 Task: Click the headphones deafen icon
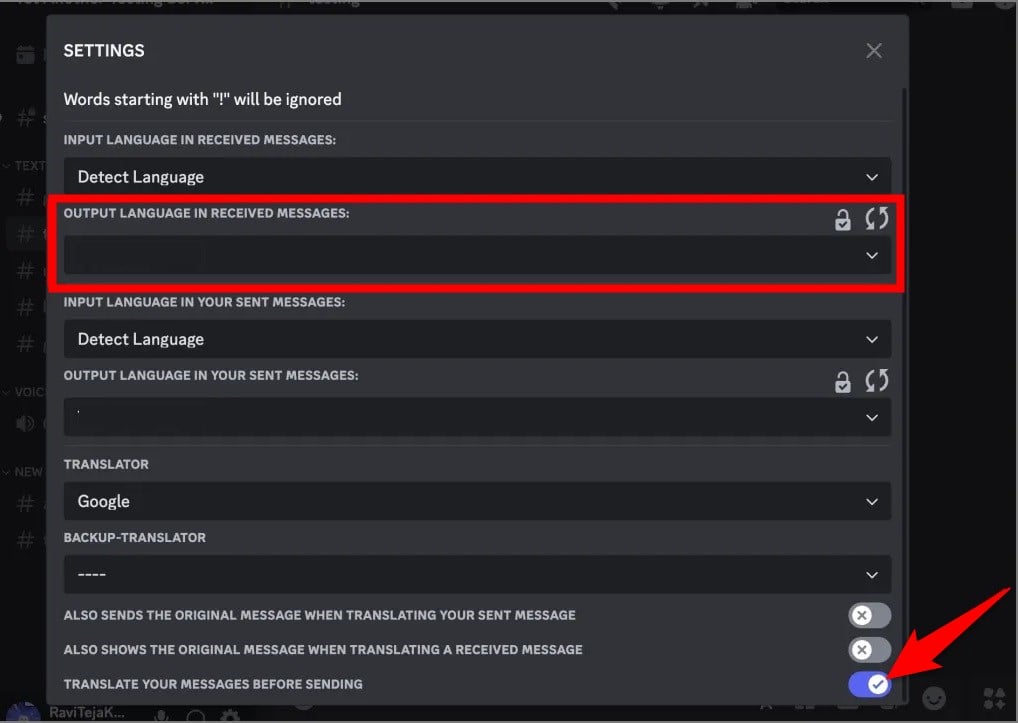click(x=194, y=716)
